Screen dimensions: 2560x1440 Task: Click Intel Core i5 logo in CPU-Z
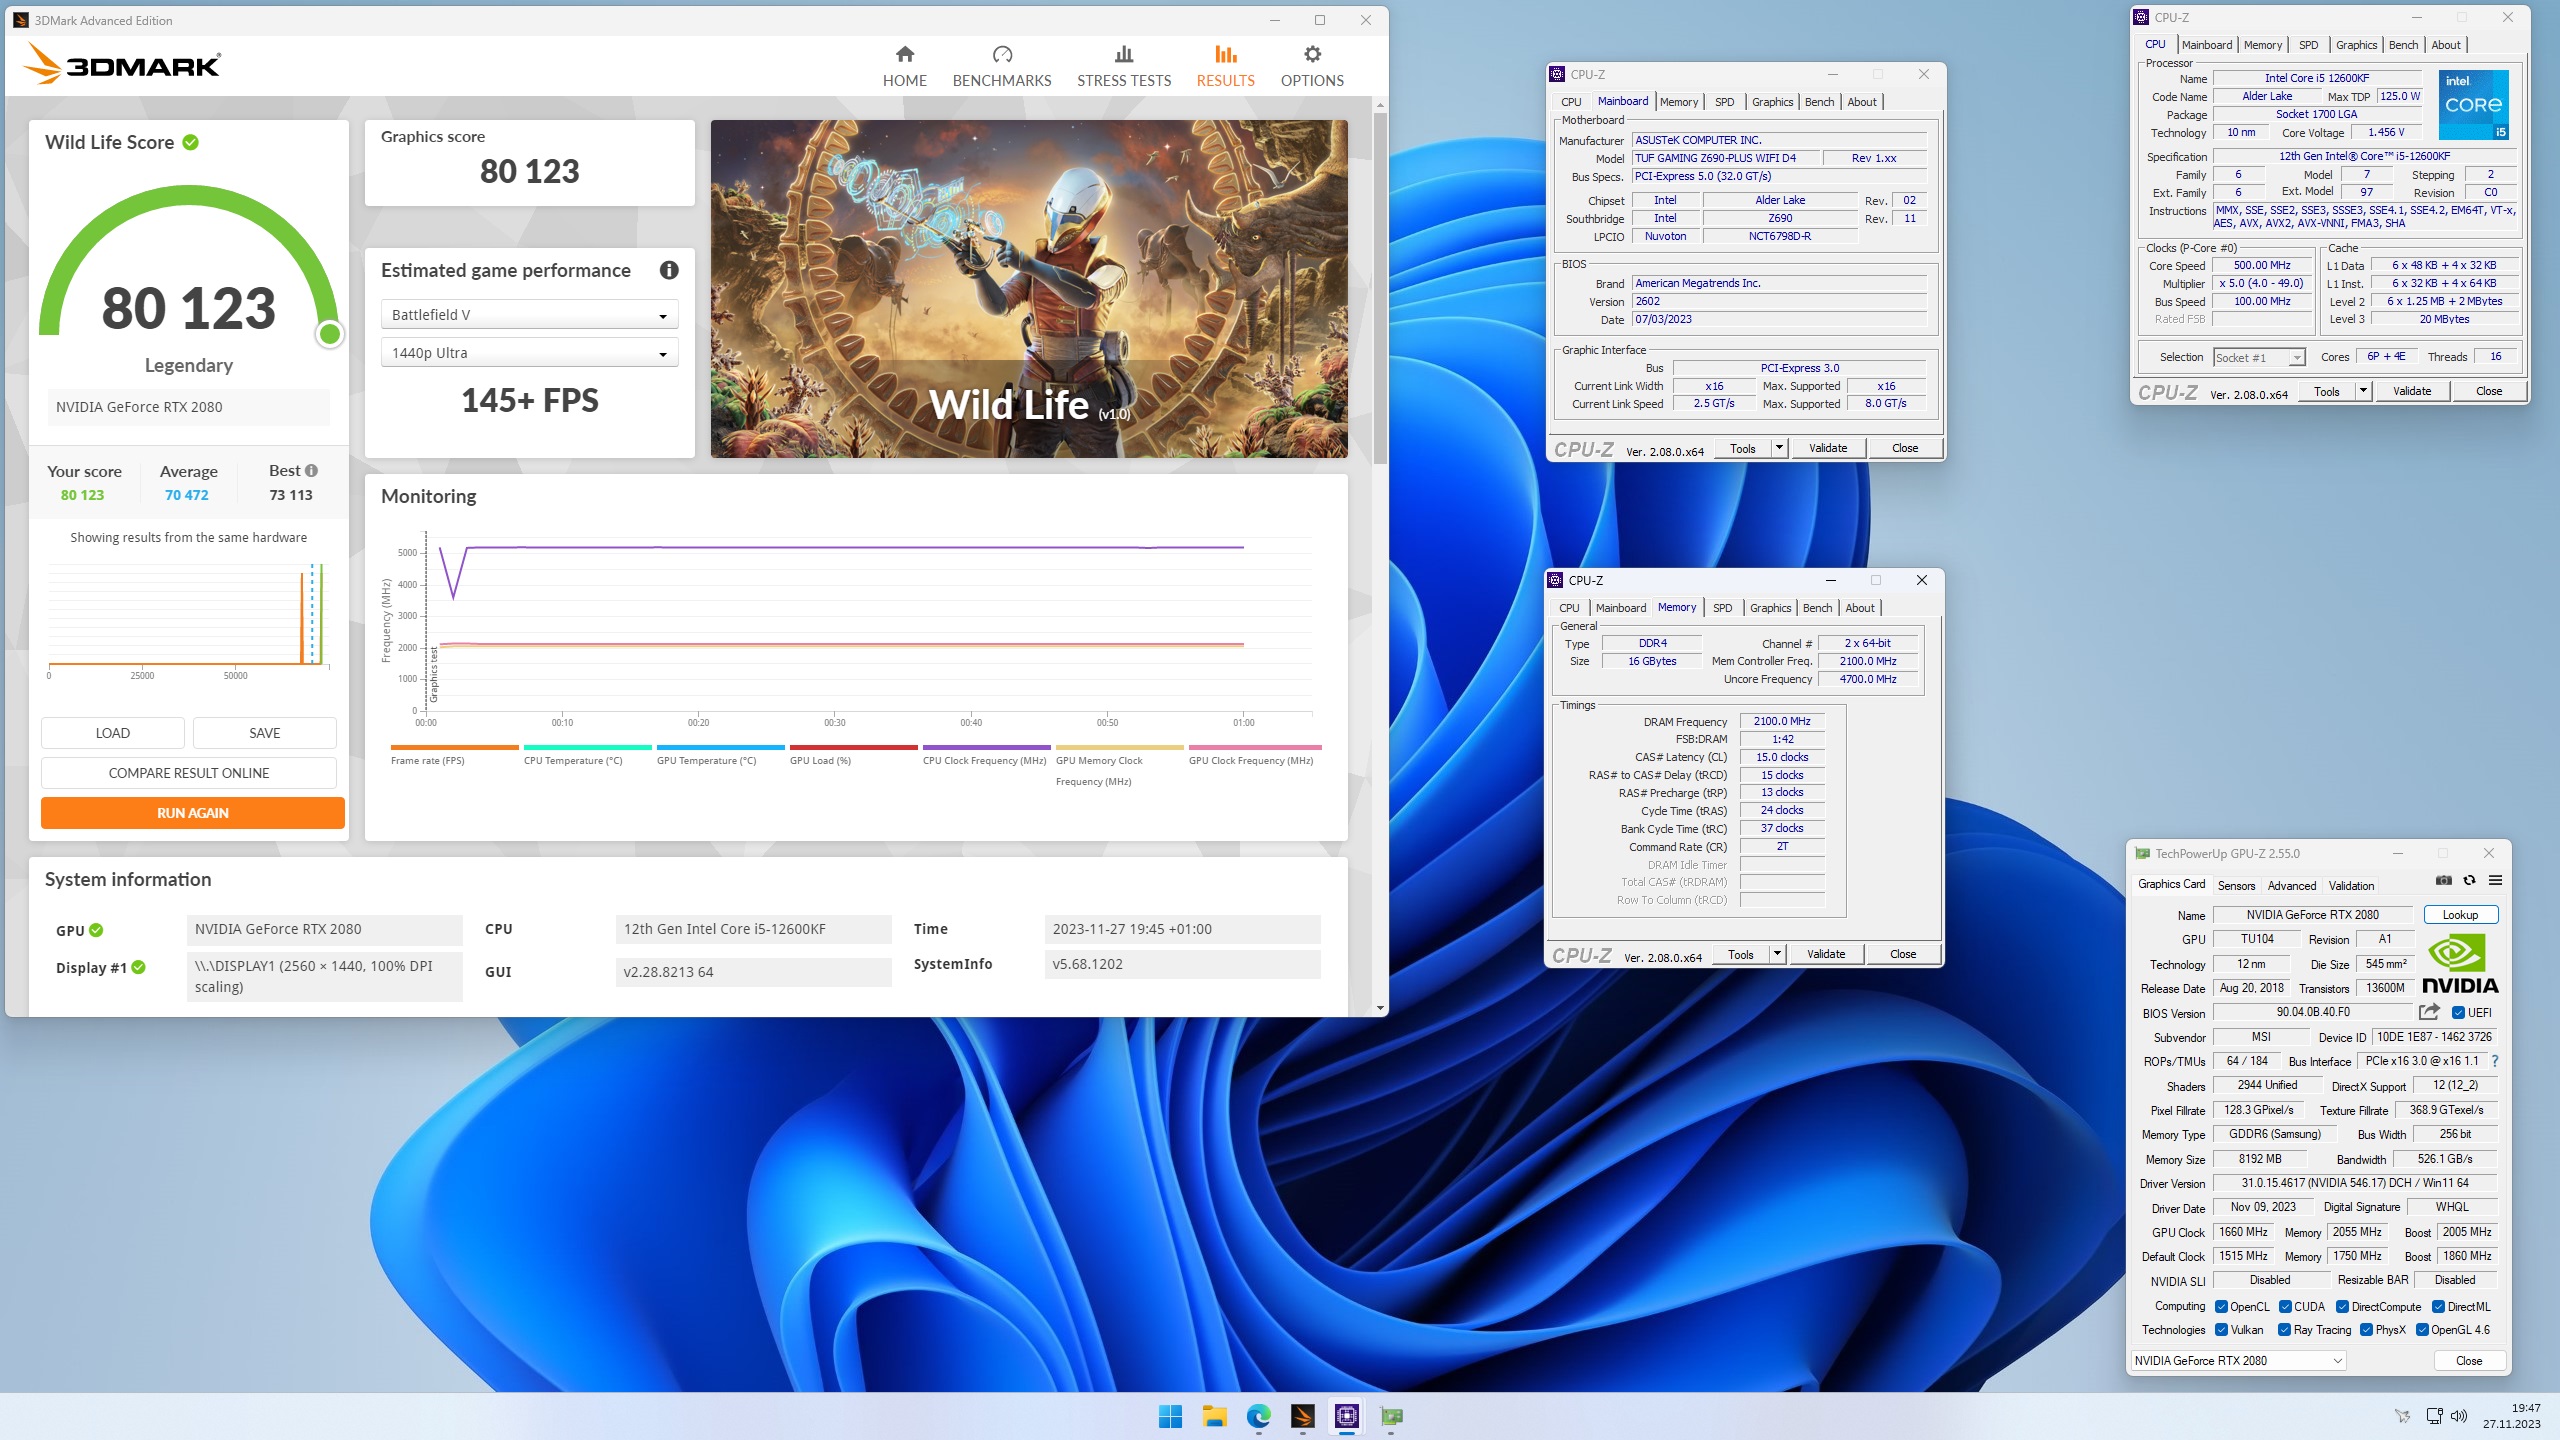coord(2473,105)
